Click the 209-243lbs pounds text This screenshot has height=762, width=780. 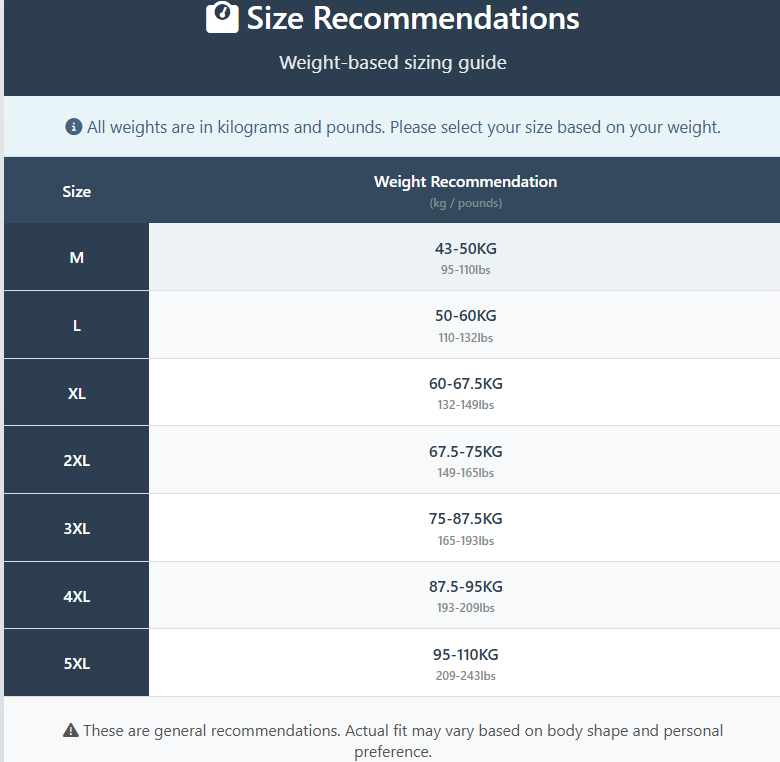[465, 676]
